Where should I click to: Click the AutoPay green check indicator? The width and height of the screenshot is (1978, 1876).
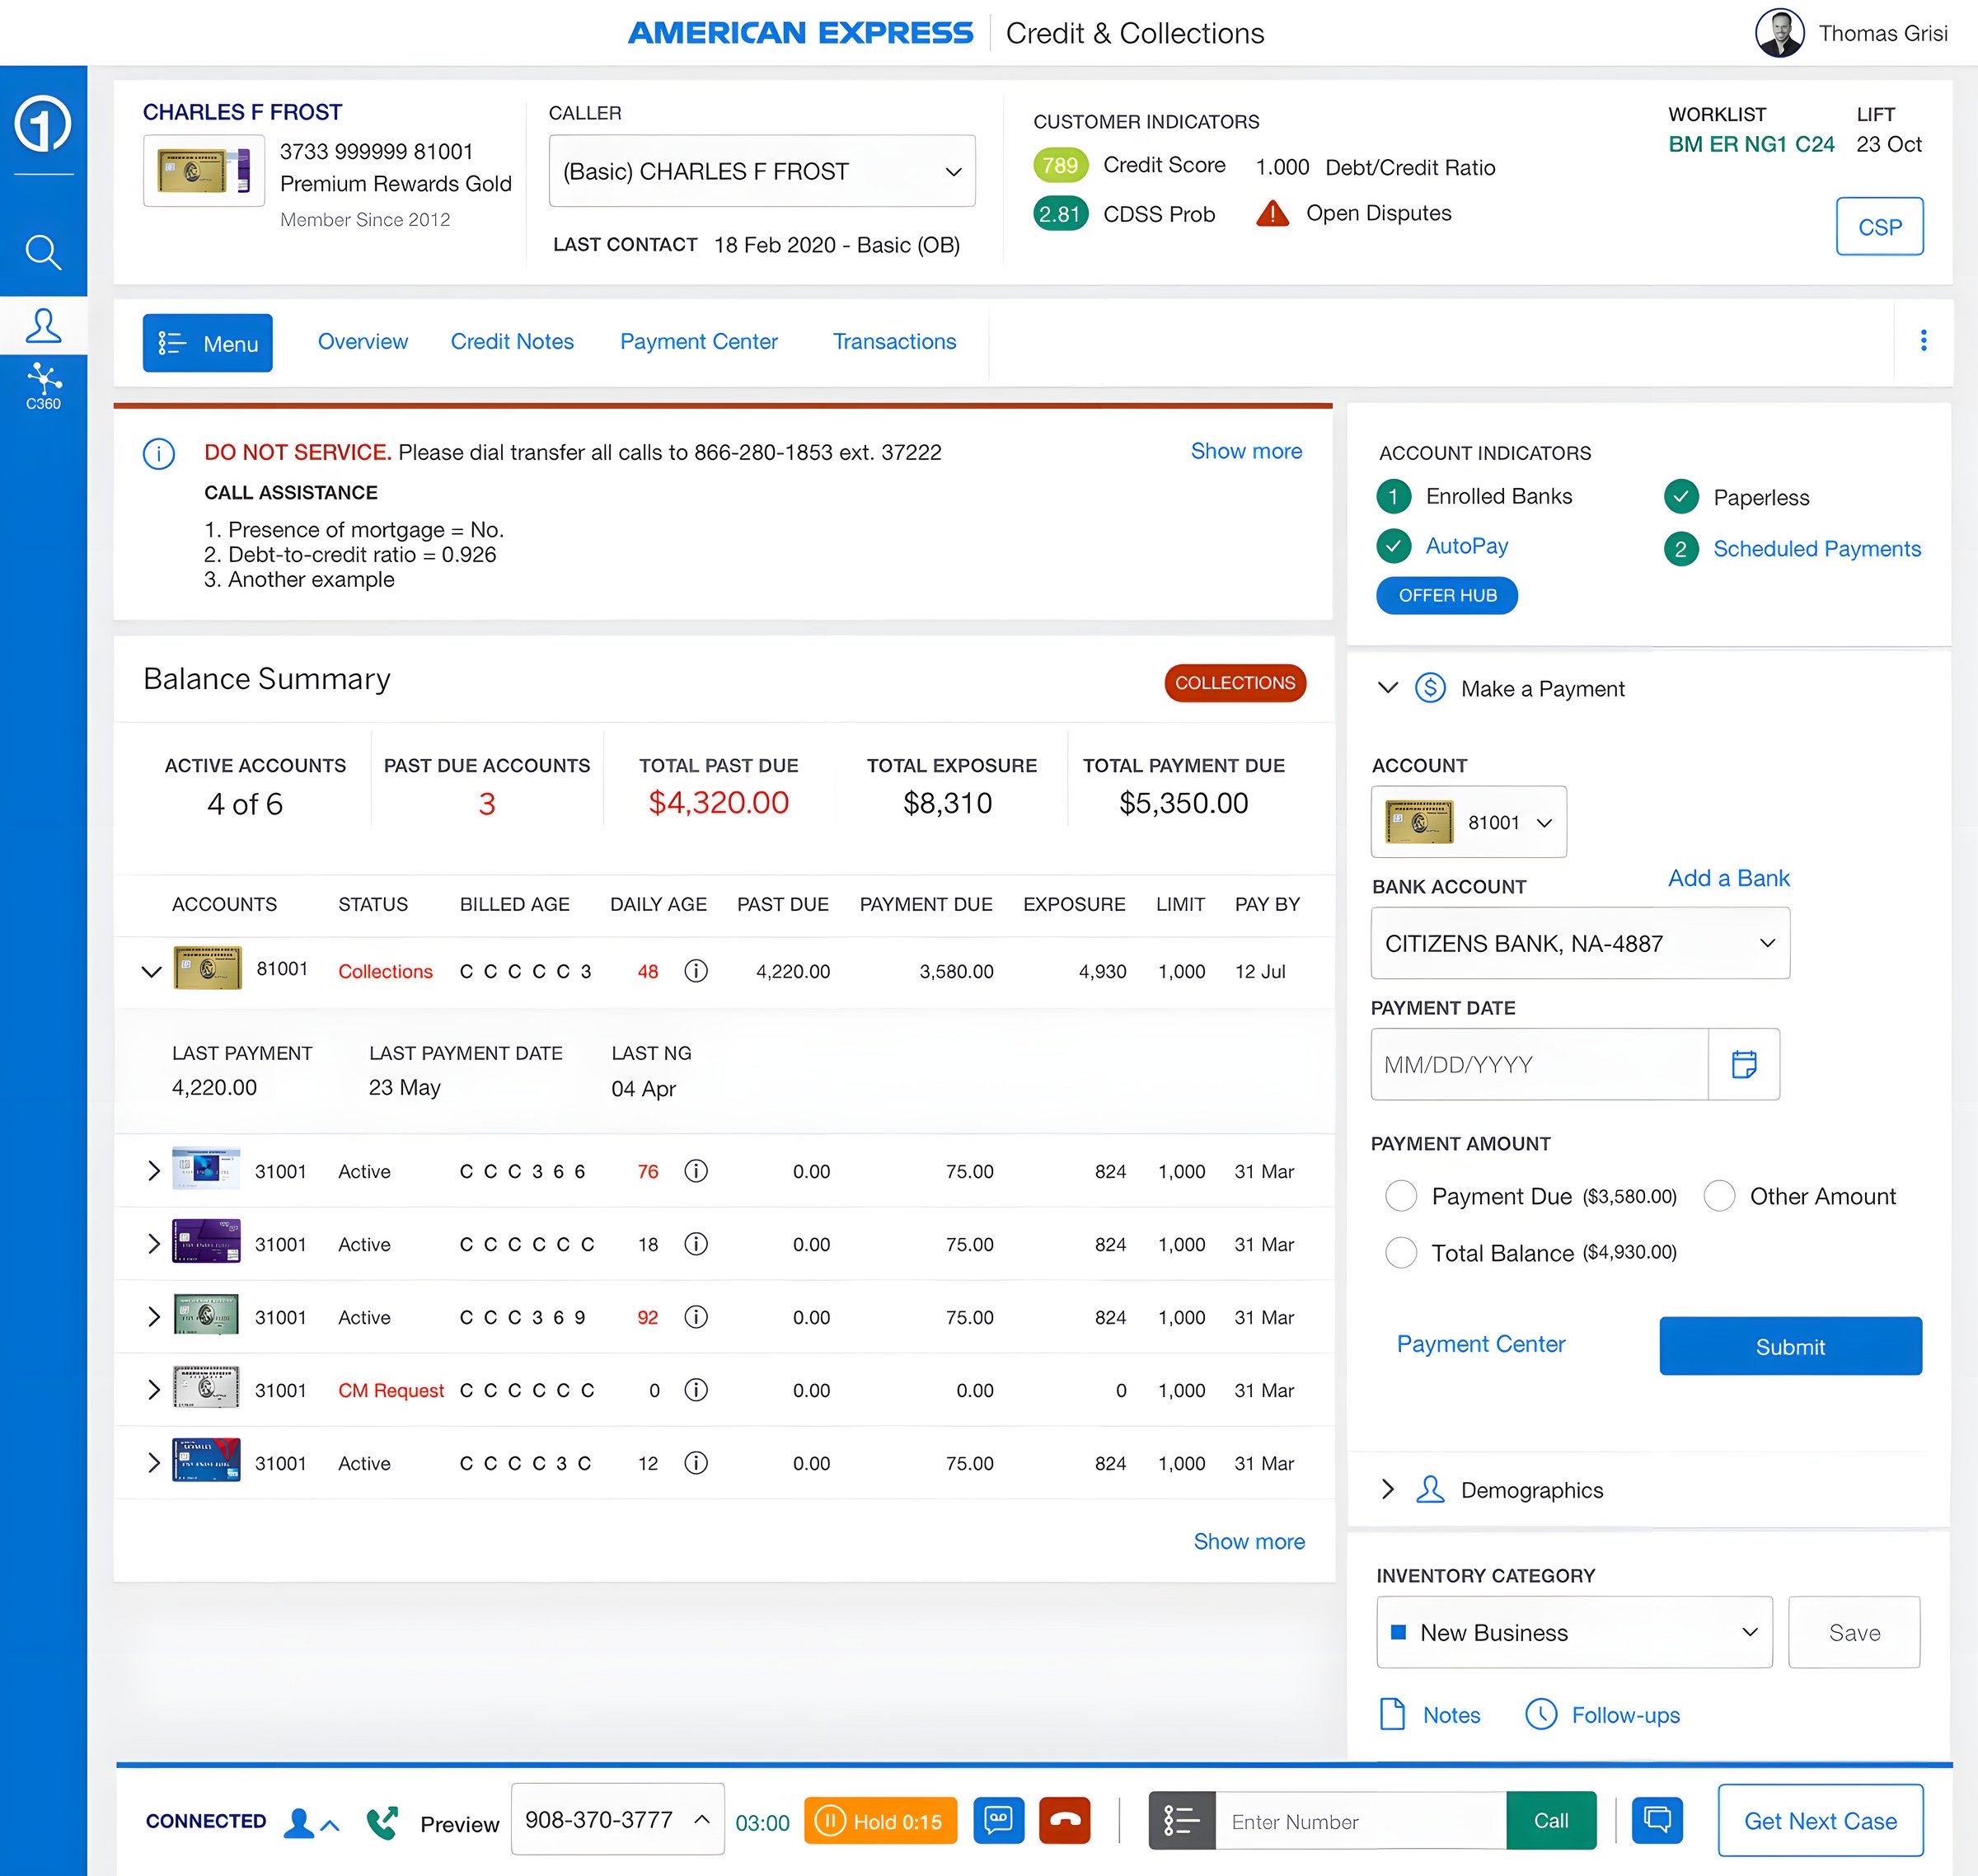tap(1393, 546)
